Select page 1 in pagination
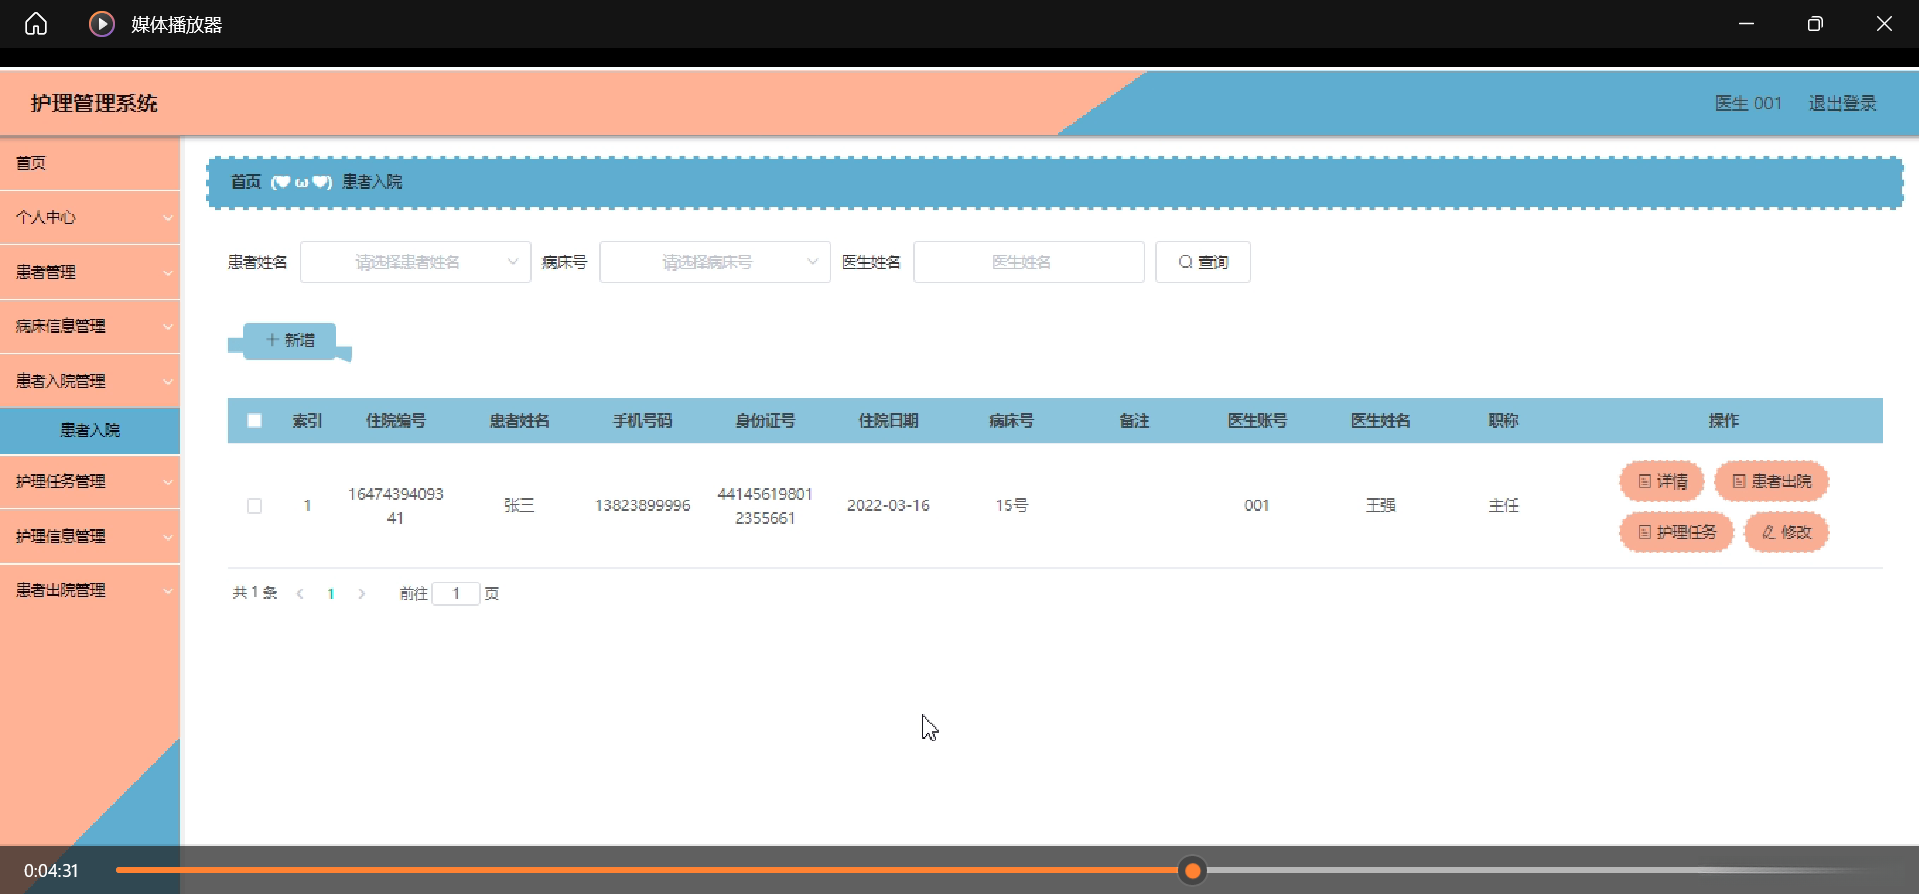The width and height of the screenshot is (1919, 894). click(x=331, y=594)
